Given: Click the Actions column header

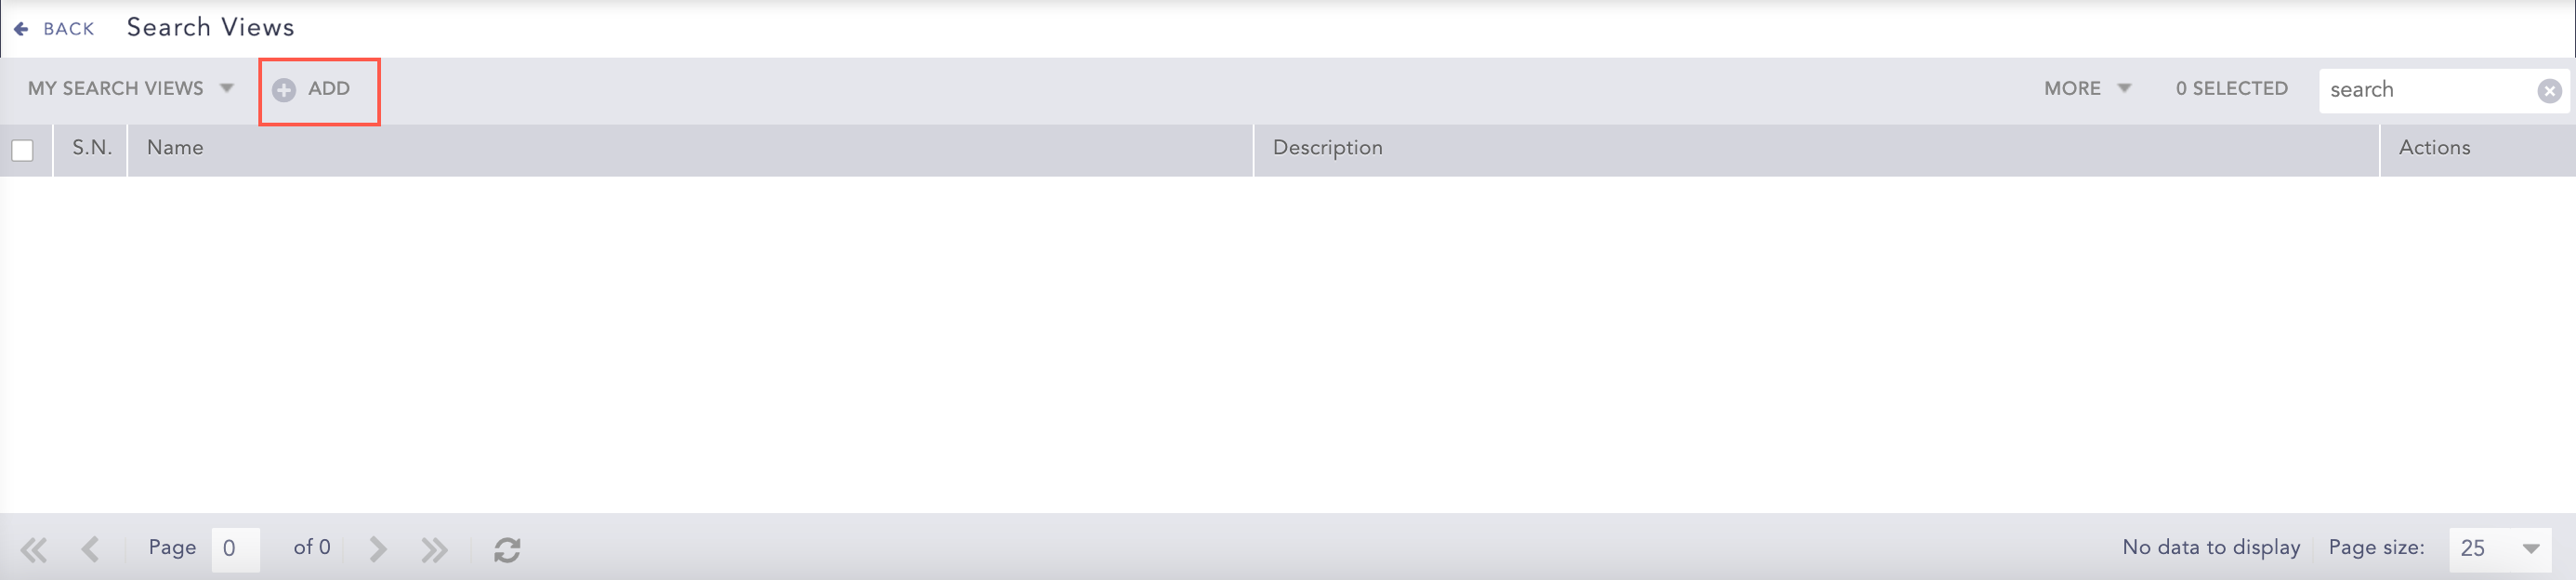Looking at the screenshot, I should 2434,148.
